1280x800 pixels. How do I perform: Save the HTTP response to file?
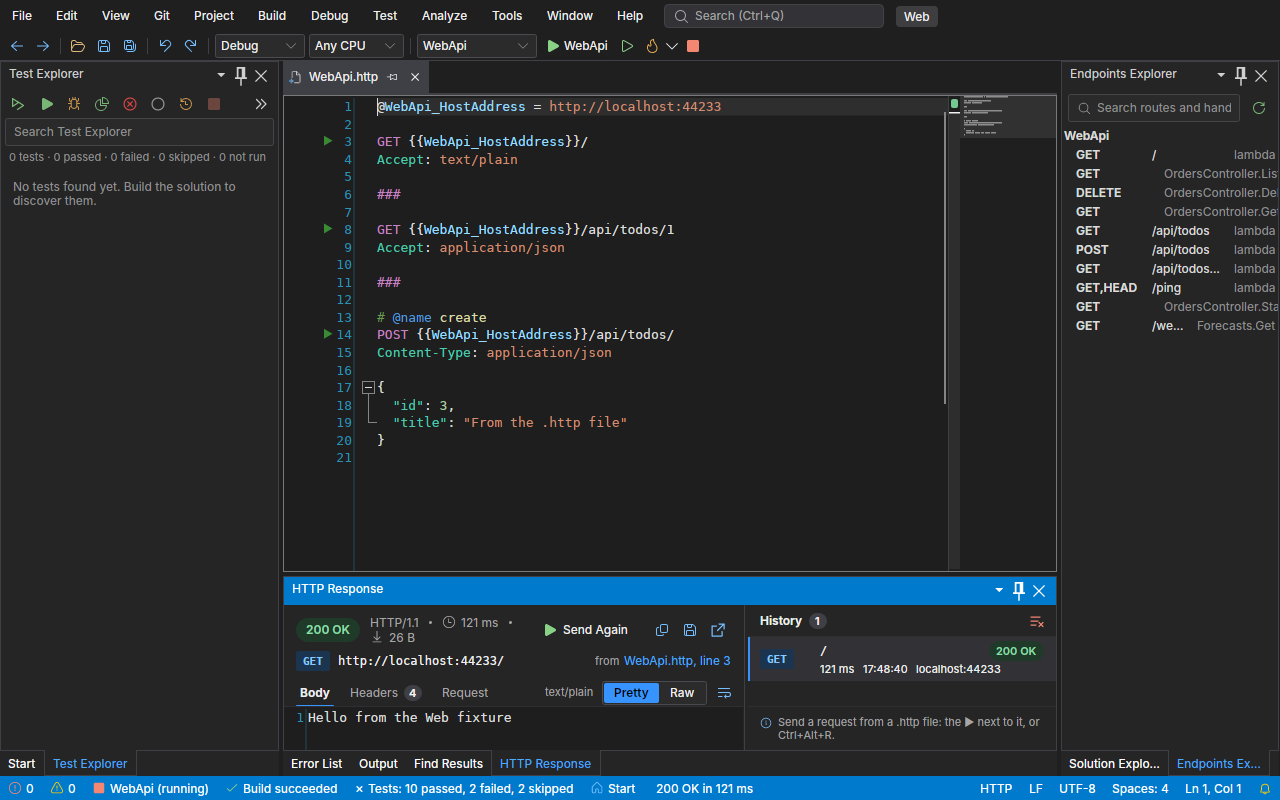690,630
